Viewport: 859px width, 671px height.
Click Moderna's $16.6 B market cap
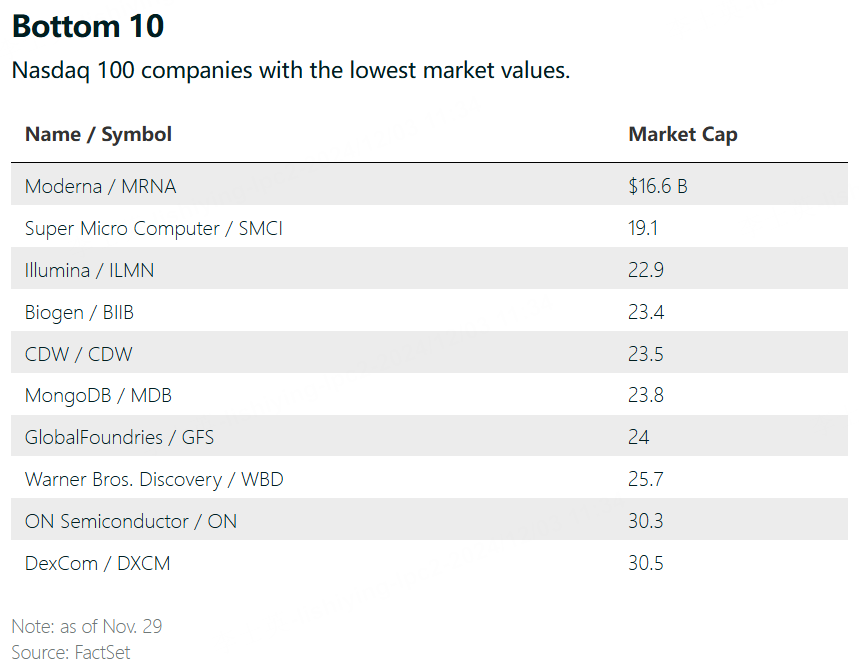click(657, 186)
